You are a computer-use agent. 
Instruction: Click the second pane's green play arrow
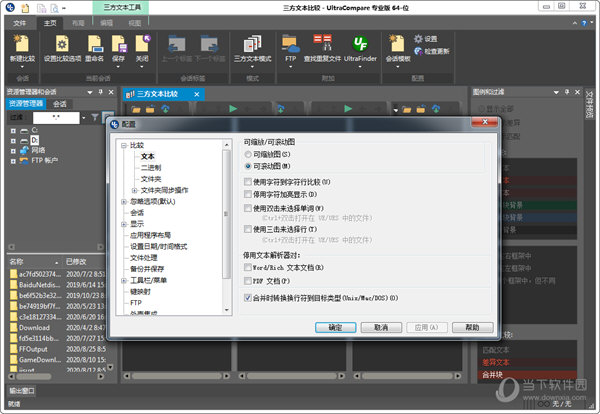pos(348,109)
